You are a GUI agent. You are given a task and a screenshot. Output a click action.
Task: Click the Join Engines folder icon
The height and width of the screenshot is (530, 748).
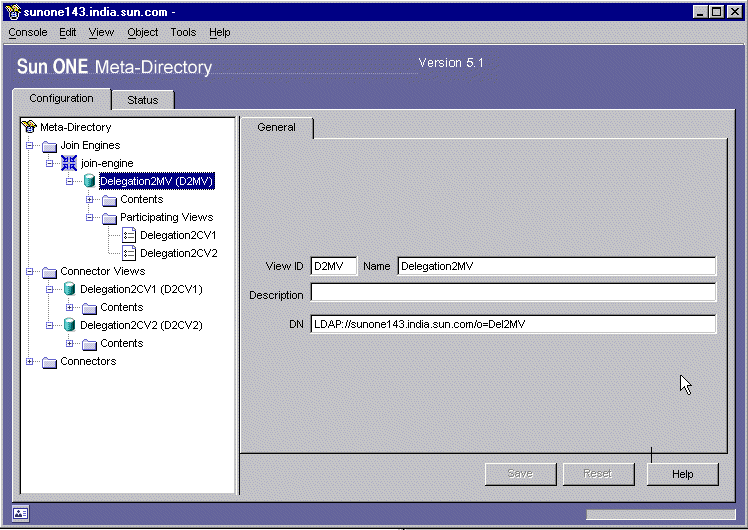click(x=49, y=146)
